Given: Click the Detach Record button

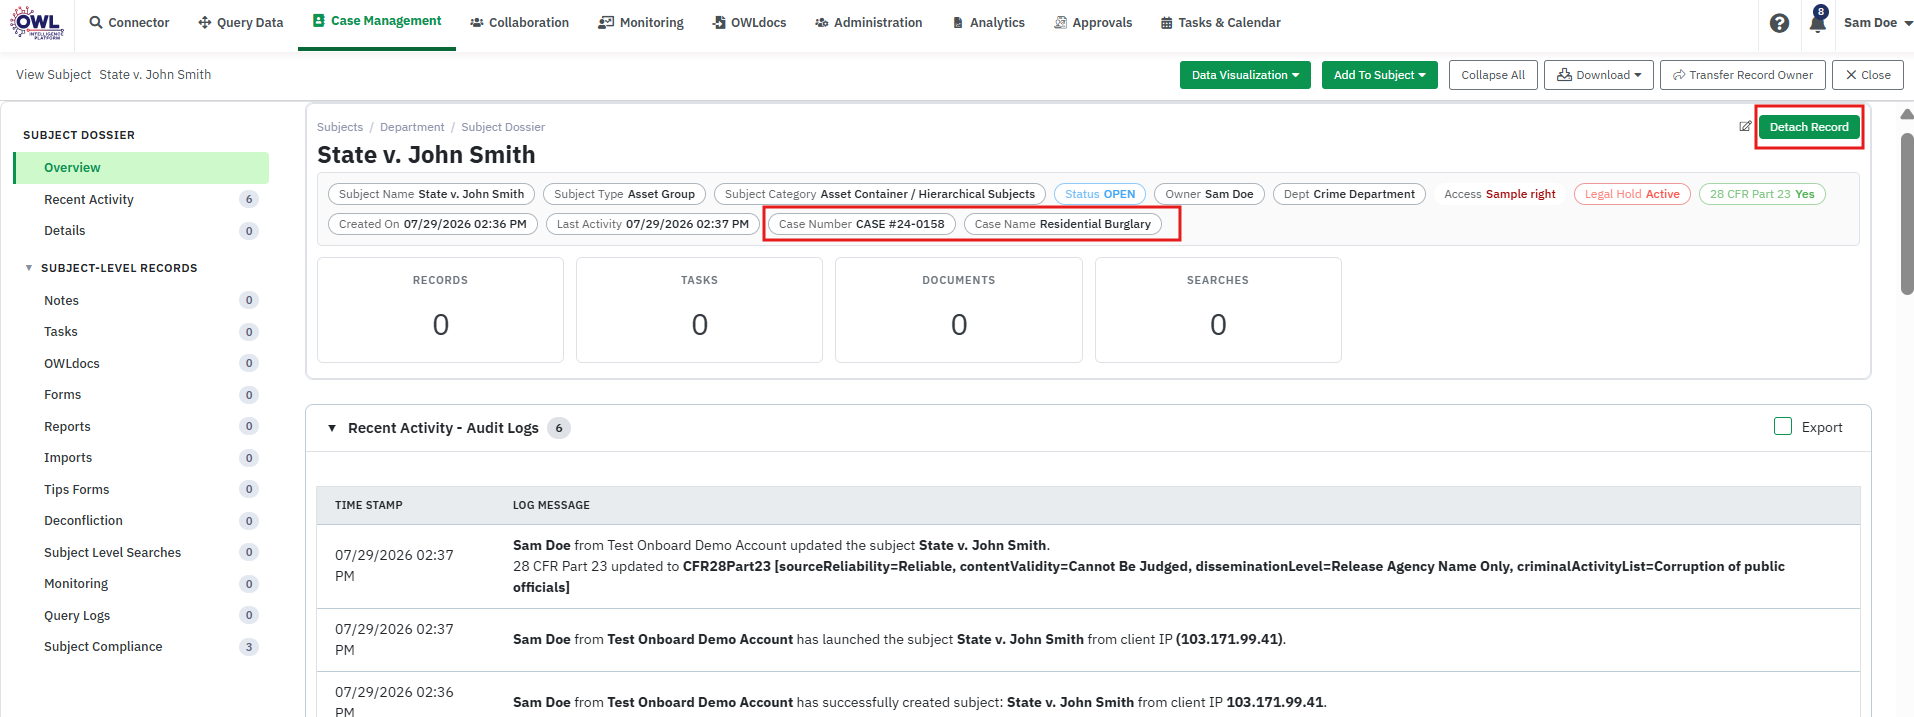Looking at the screenshot, I should click(x=1808, y=127).
